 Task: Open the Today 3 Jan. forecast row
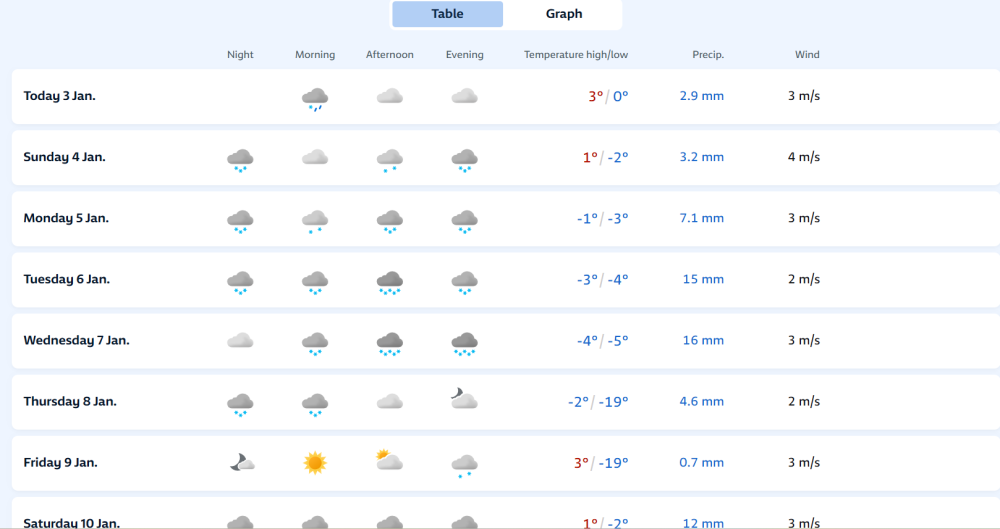[60, 96]
